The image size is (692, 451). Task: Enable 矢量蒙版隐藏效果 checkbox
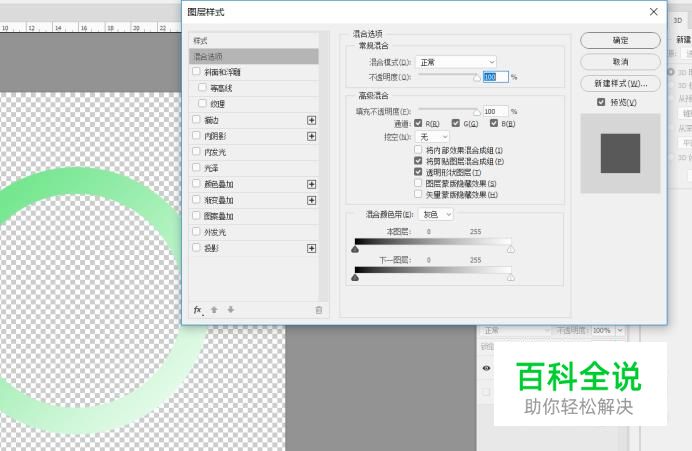[418, 194]
